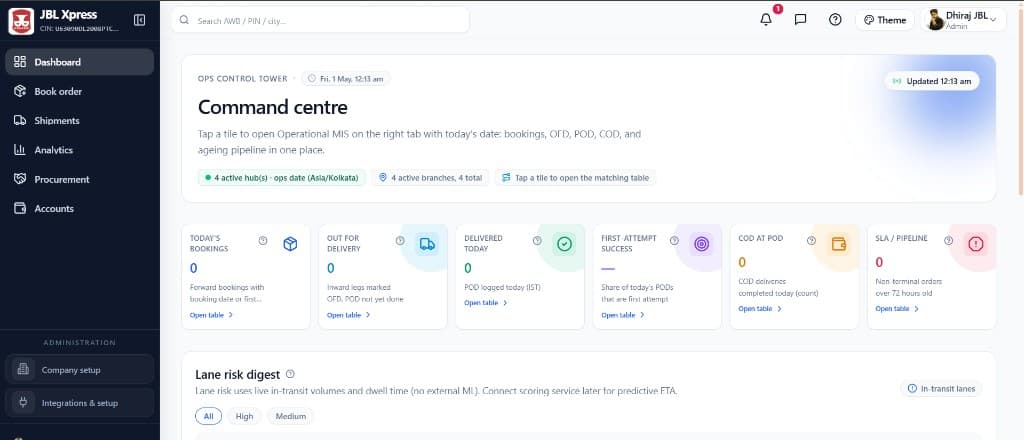Image resolution: width=1024 pixels, height=440 pixels.
Task: Show Lane risk digest help icon
Action: tap(290, 374)
